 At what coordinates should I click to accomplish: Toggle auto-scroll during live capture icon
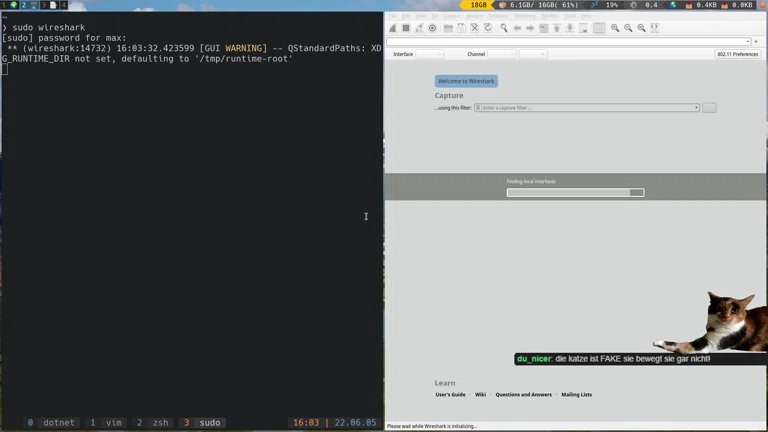(583, 28)
